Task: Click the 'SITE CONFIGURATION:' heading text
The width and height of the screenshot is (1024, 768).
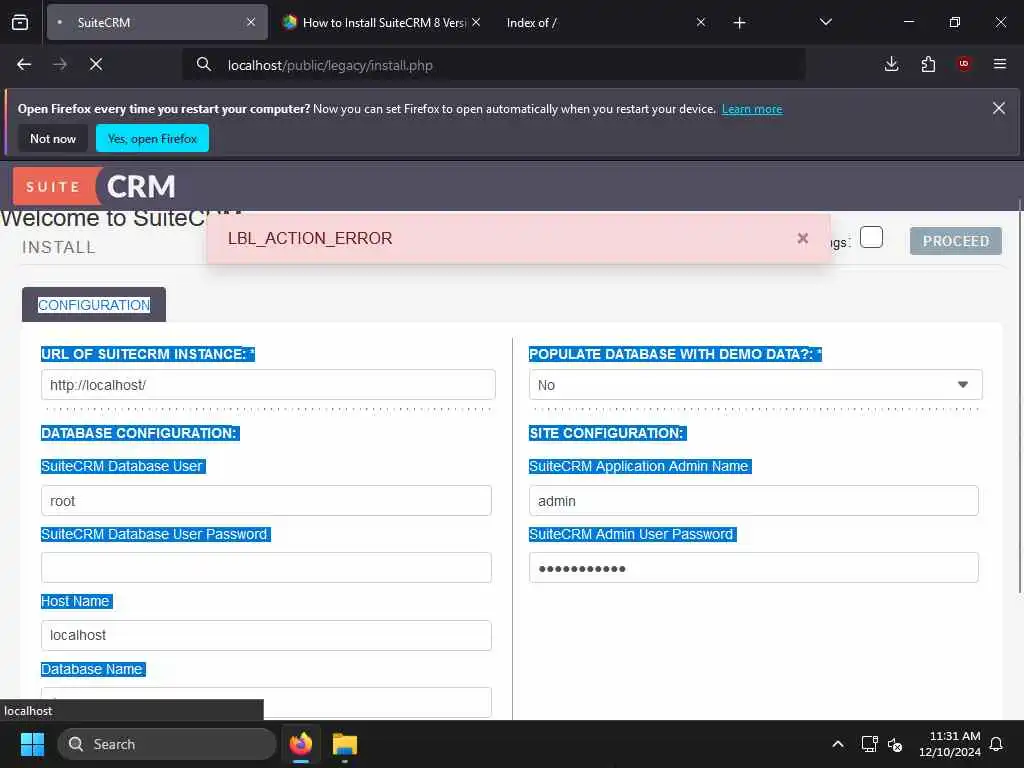Action: pos(607,433)
